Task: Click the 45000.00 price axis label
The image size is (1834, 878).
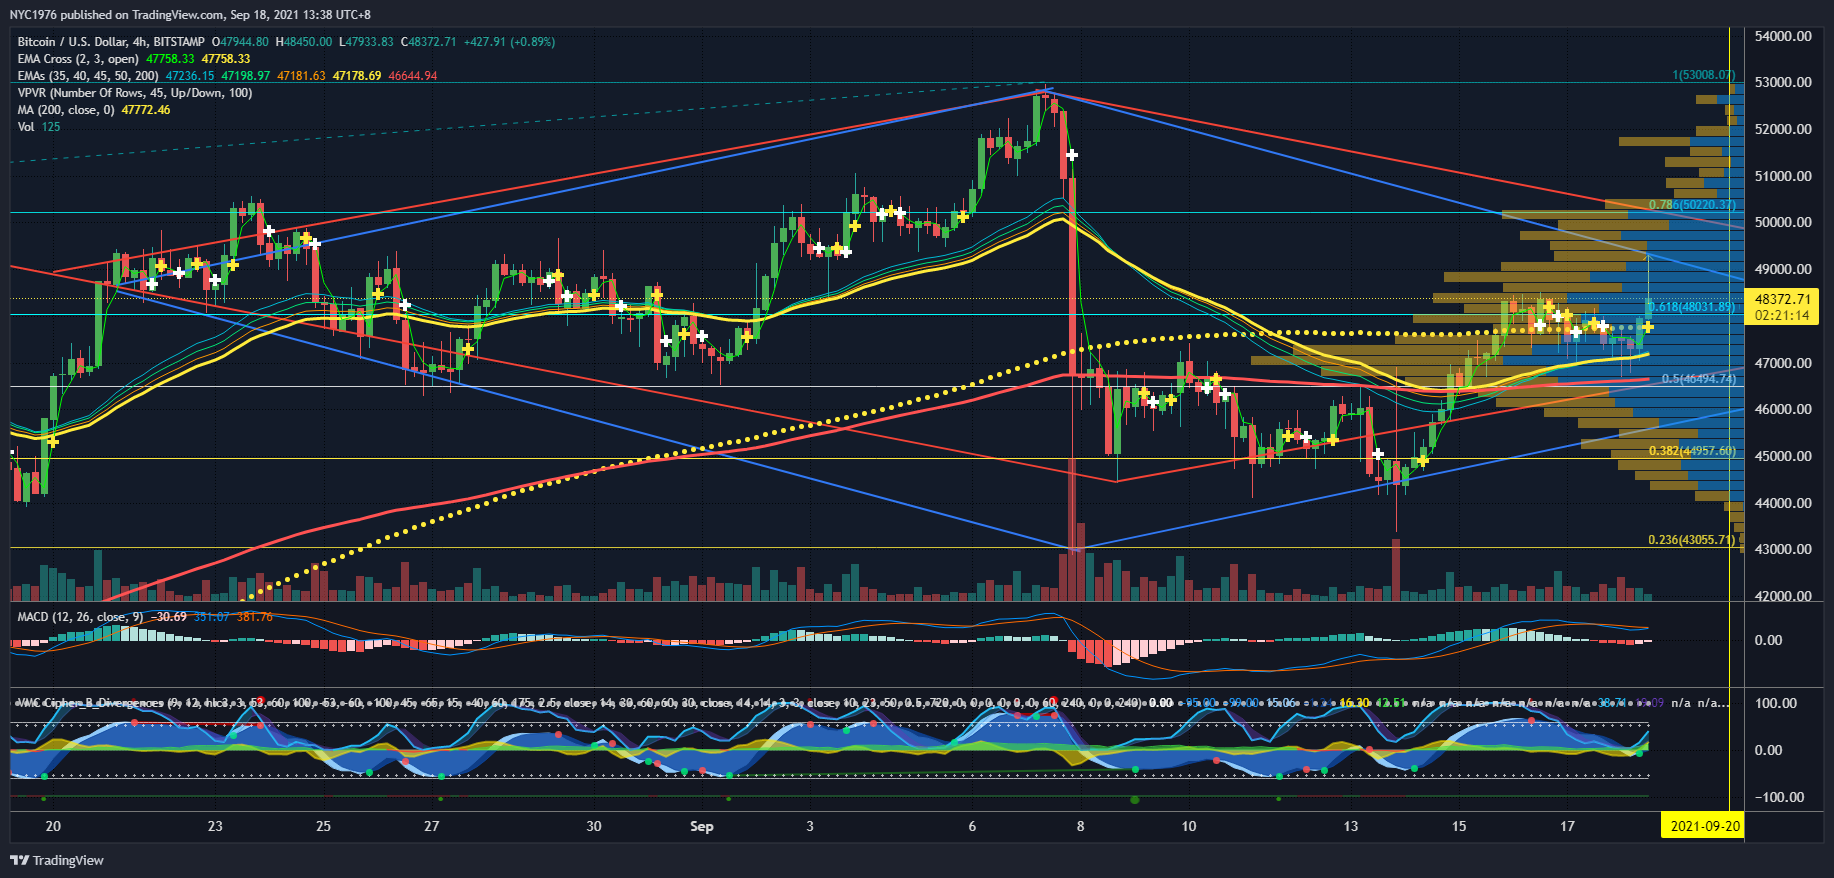Action: point(1783,456)
